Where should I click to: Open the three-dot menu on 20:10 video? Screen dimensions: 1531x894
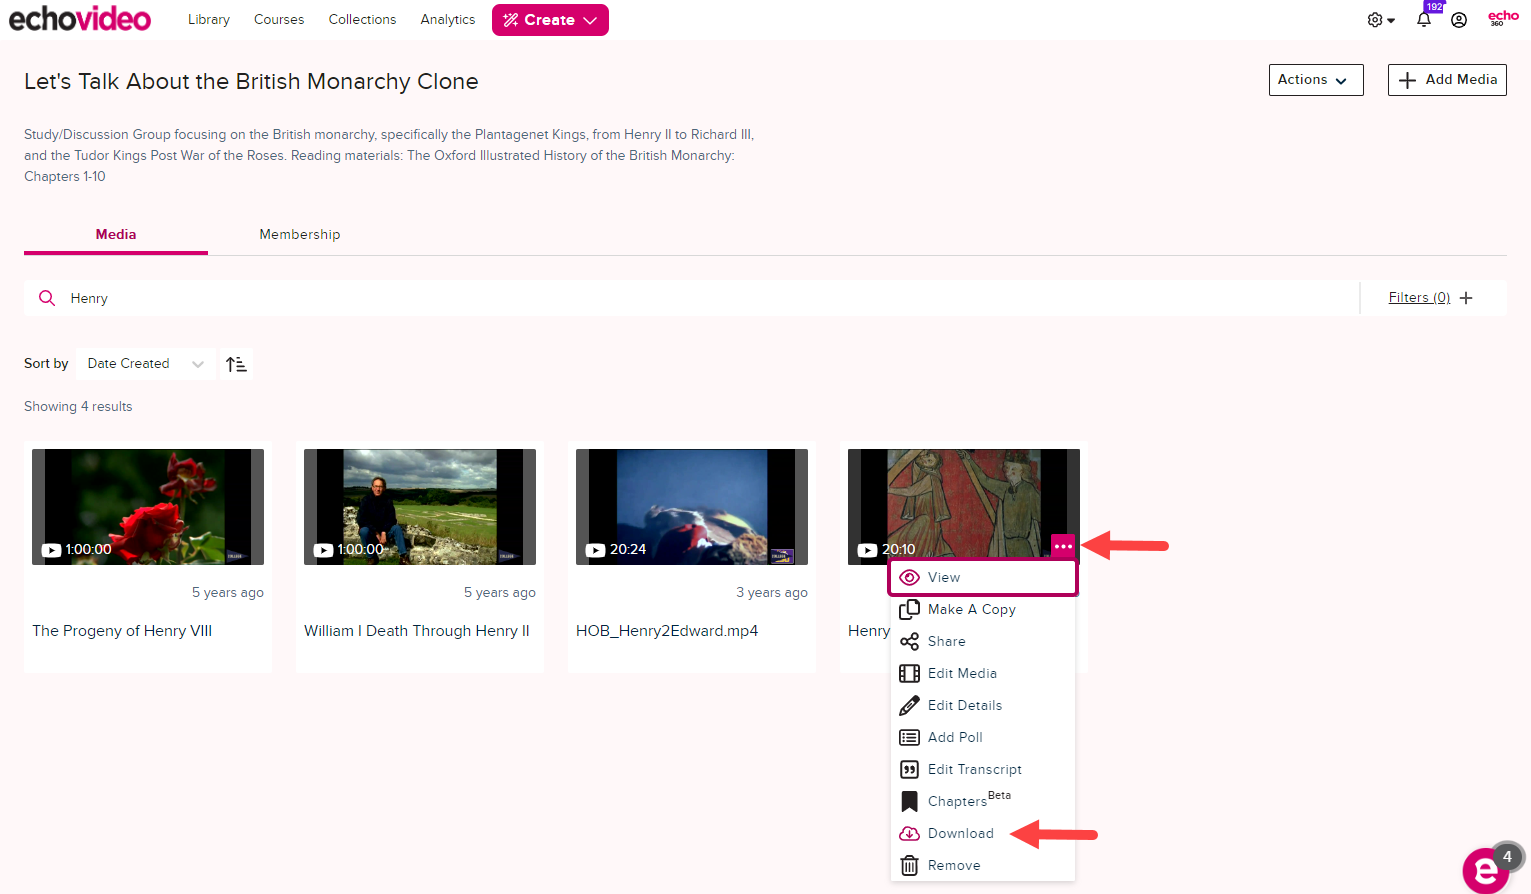tap(1063, 547)
